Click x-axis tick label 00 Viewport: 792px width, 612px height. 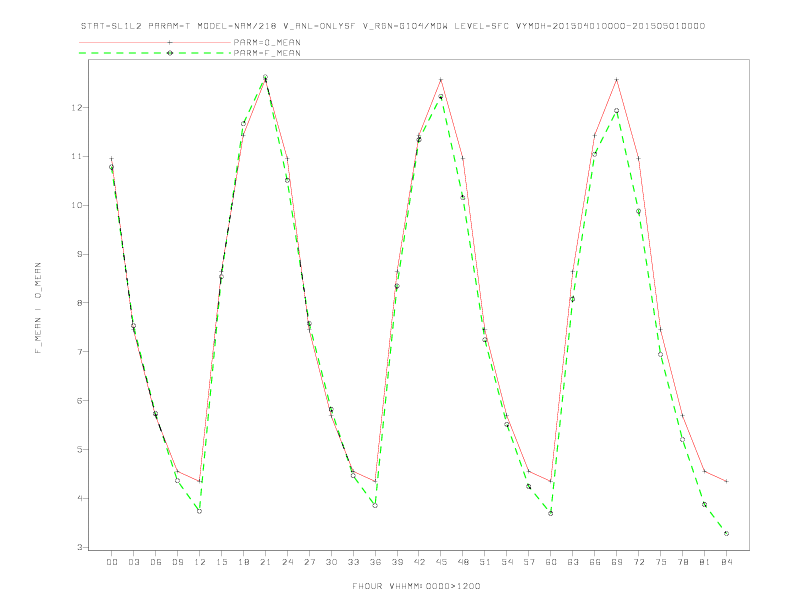click(112, 562)
